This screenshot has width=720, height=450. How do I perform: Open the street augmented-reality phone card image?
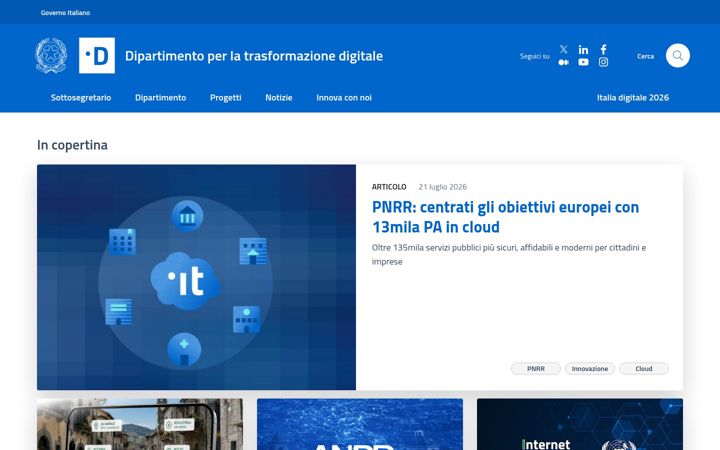coord(140,424)
